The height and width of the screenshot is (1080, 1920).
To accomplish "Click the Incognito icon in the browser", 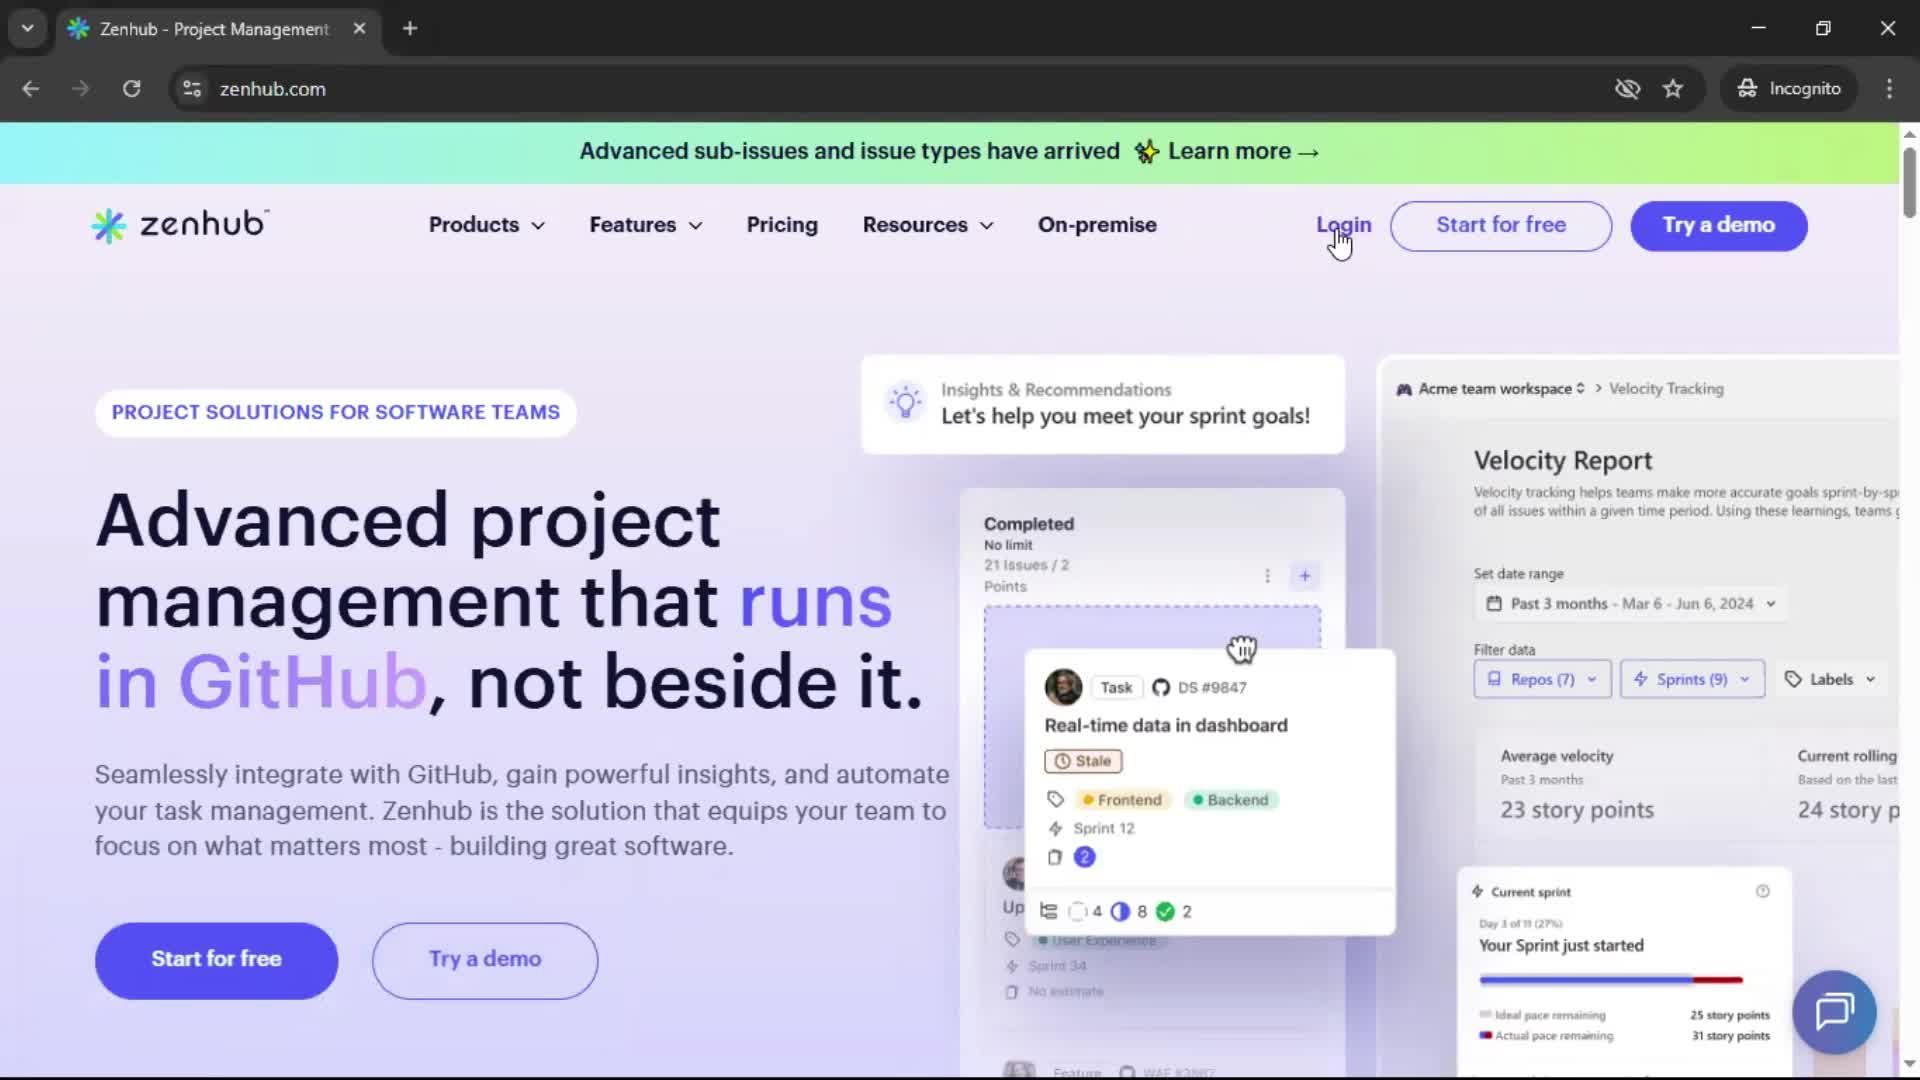I will [1748, 88].
